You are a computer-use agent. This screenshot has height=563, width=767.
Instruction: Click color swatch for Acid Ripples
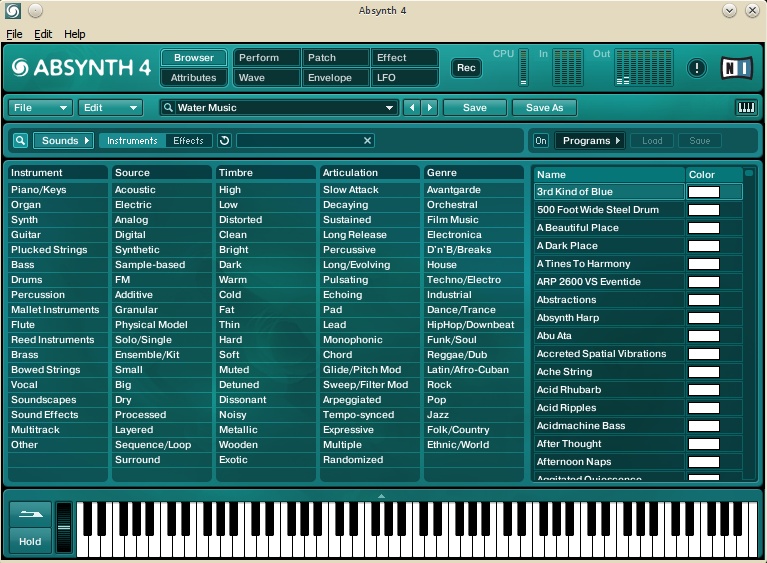click(x=704, y=408)
